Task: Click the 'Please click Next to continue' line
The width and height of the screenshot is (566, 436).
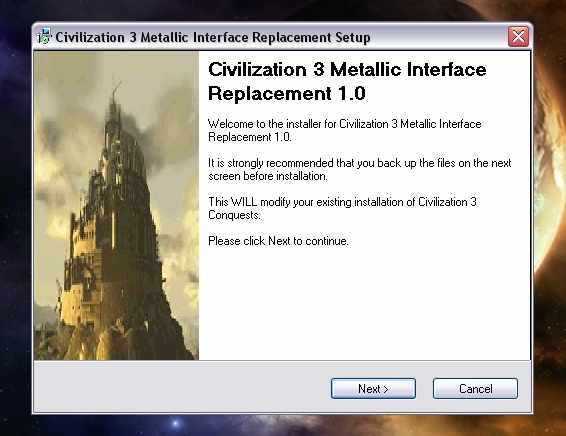Action: pos(278,241)
